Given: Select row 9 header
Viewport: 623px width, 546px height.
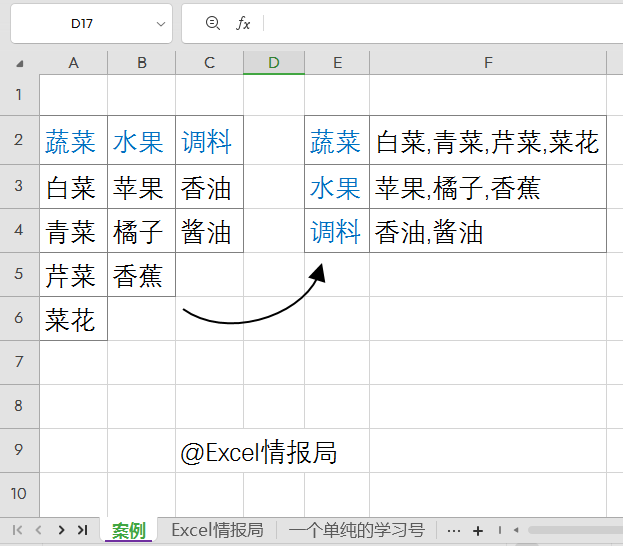Looking at the screenshot, I should pyautogui.click(x=19, y=450).
